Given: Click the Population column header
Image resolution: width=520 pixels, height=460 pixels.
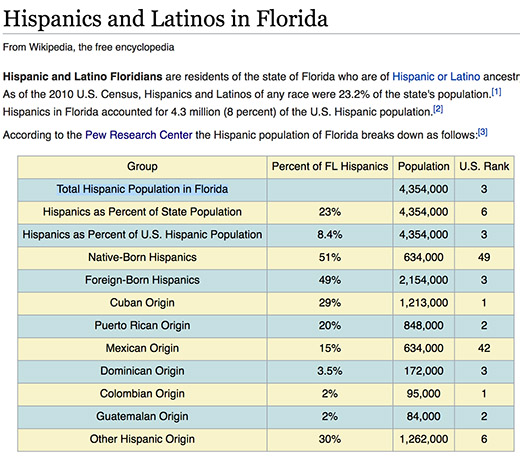Looking at the screenshot, I should [423, 166].
